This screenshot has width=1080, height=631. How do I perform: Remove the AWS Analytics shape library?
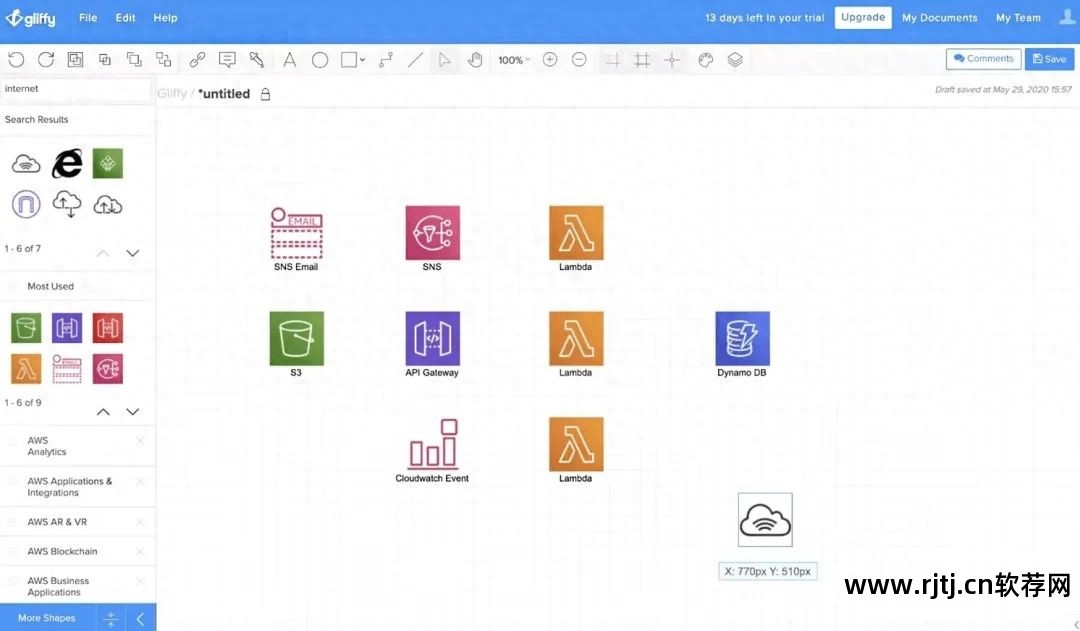click(141, 441)
